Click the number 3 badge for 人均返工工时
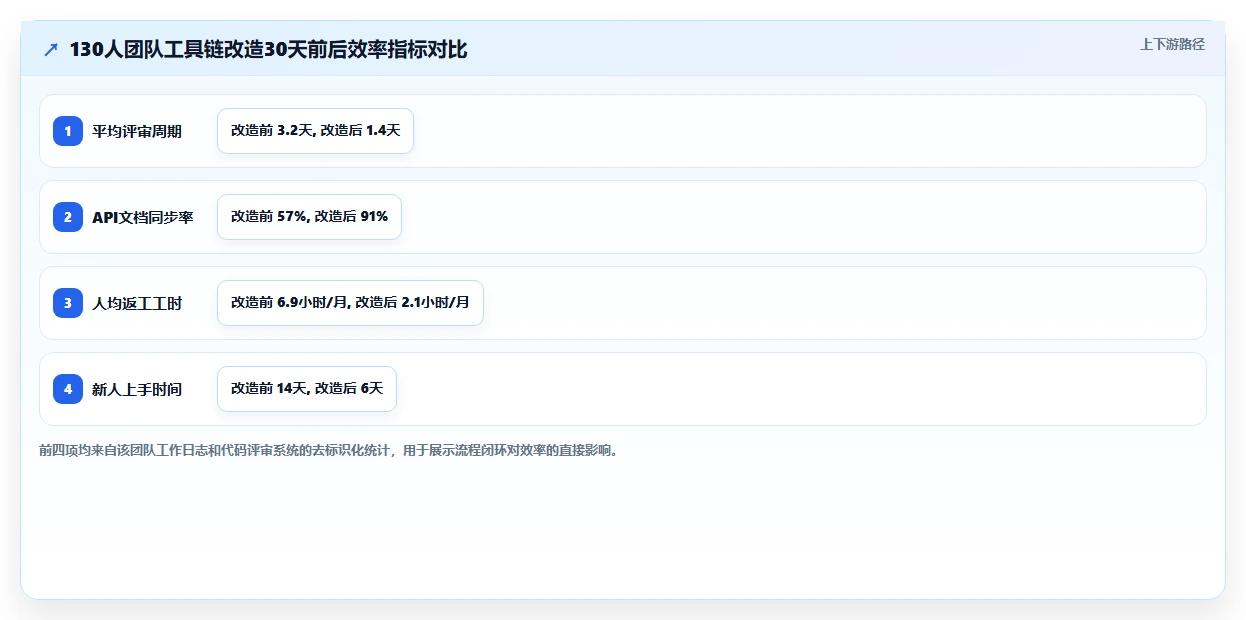The width and height of the screenshot is (1246, 620). (x=68, y=303)
